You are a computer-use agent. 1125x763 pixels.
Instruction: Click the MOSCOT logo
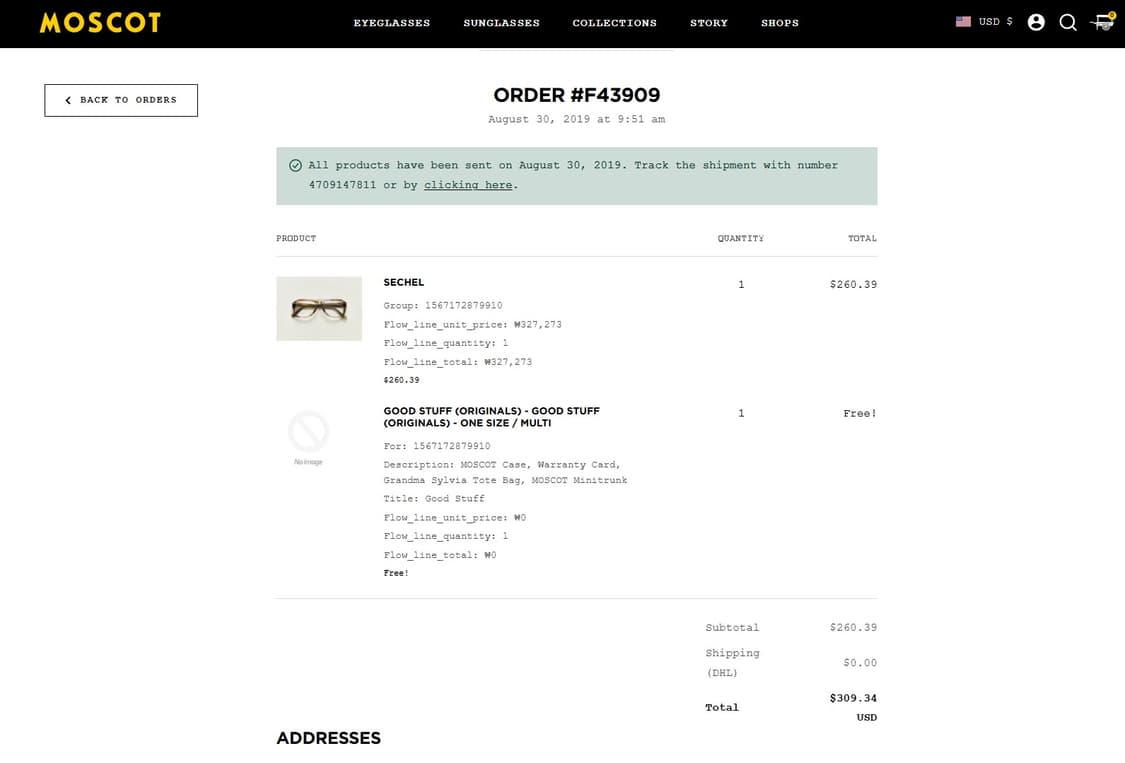pyautogui.click(x=100, y=22)
